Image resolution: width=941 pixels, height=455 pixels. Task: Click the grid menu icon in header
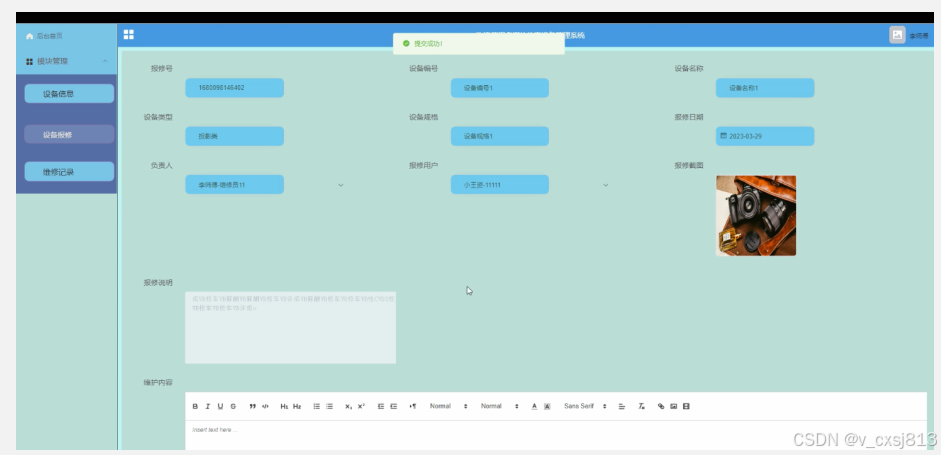(x=128, y=35)
